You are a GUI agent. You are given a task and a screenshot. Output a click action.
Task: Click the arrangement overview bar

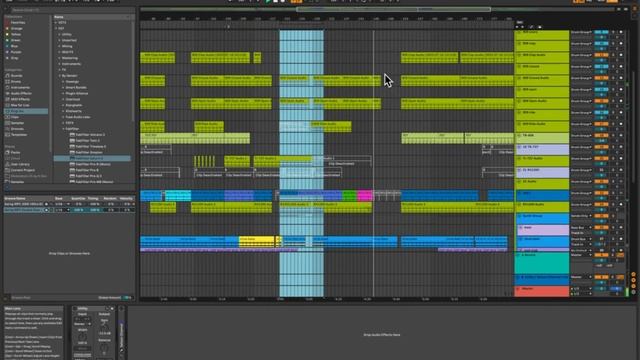[x=378, y=9]
